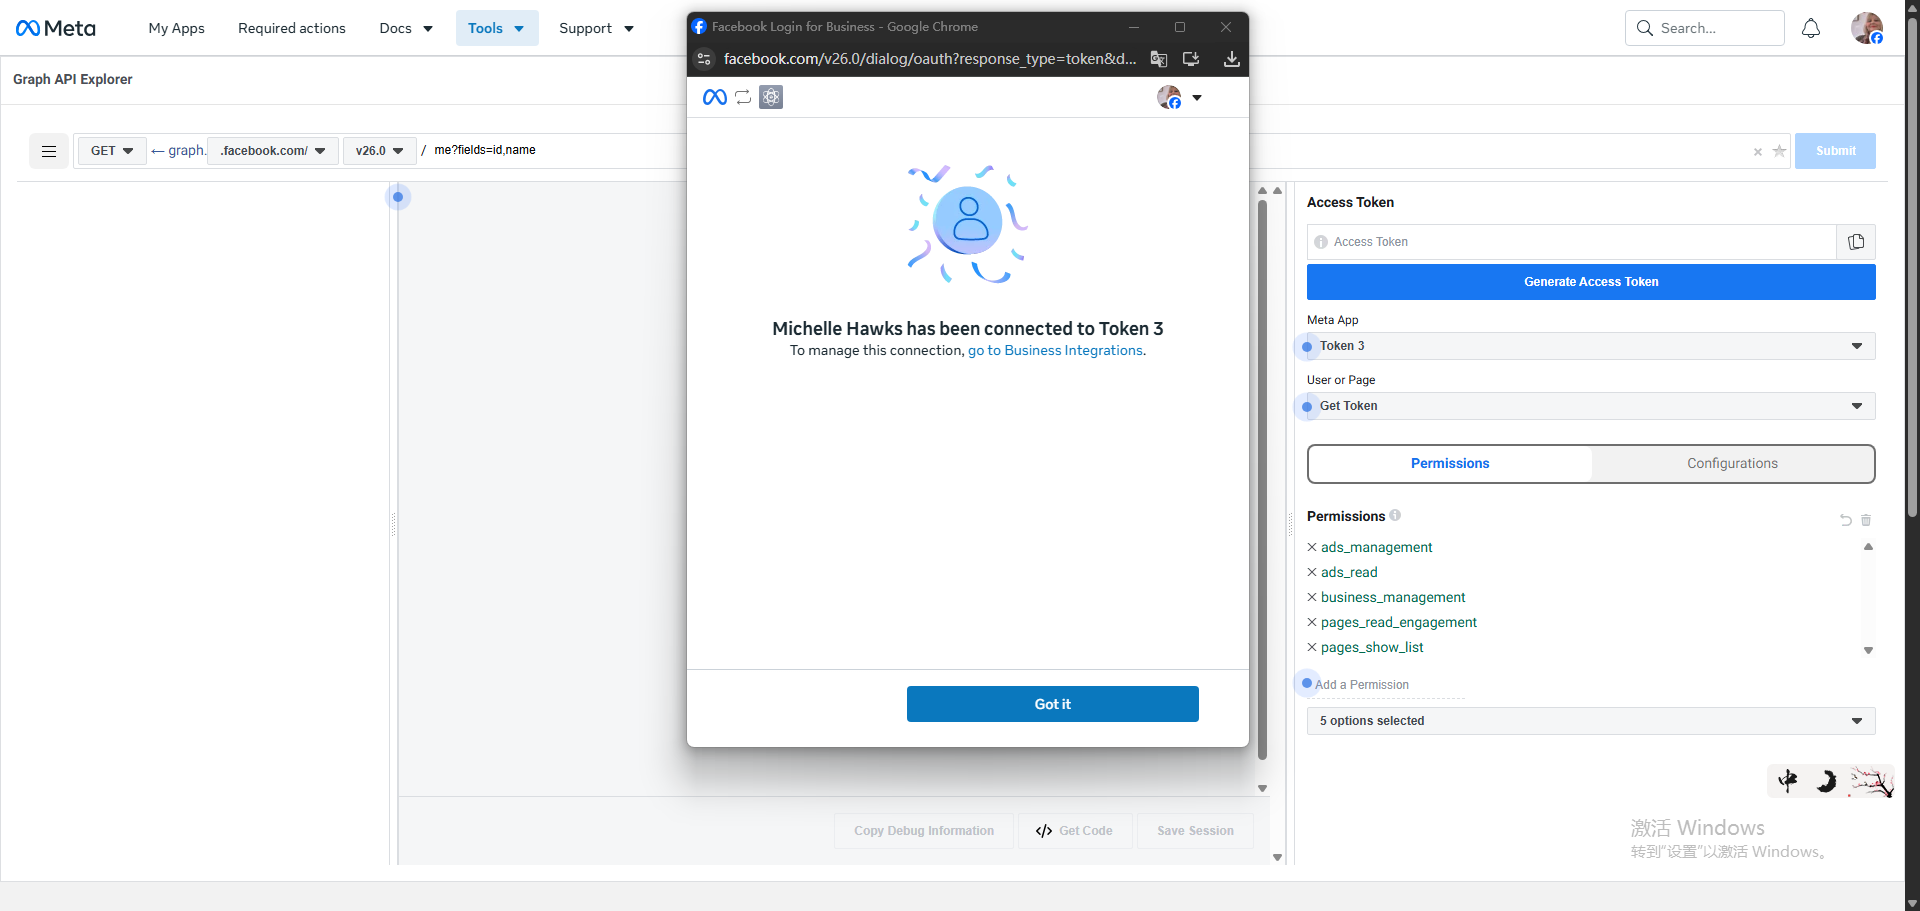The image size is (1920, 911).
Task: Remove the ads_read permission
Action: tap(1312, 572)
